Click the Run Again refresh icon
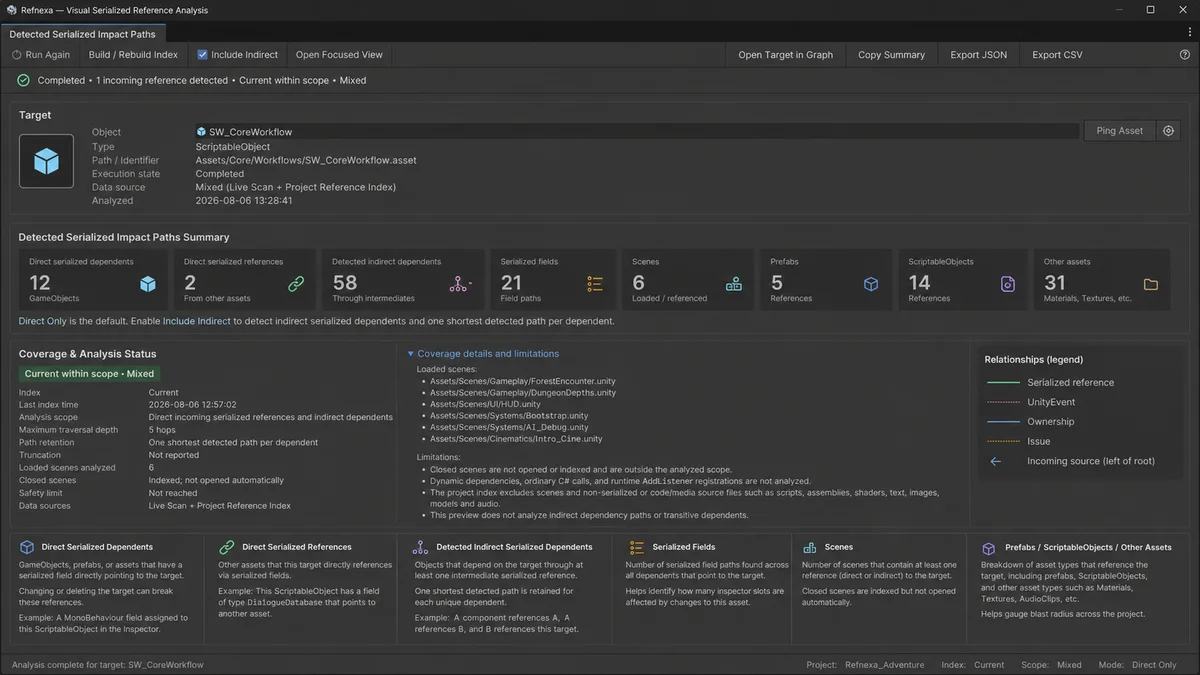The width and height of the screenshot is (1200, 675). click(x=17, y=55)
